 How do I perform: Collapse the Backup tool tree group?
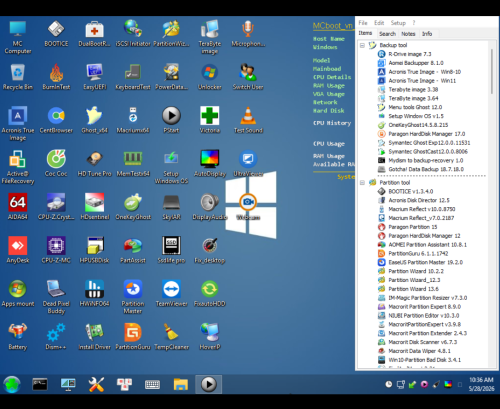(x=362, y=45)
